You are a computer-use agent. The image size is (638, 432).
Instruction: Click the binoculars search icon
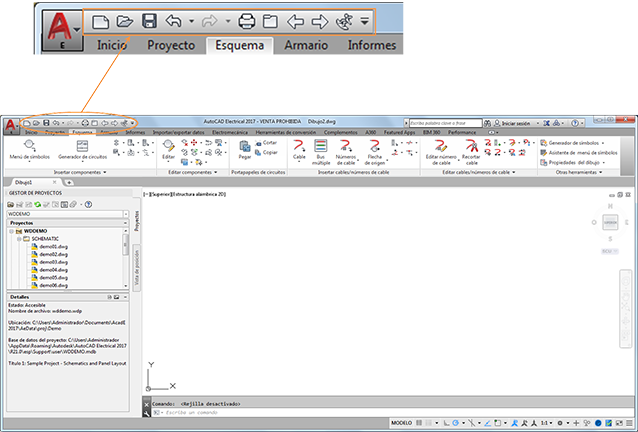click(487, 123)
